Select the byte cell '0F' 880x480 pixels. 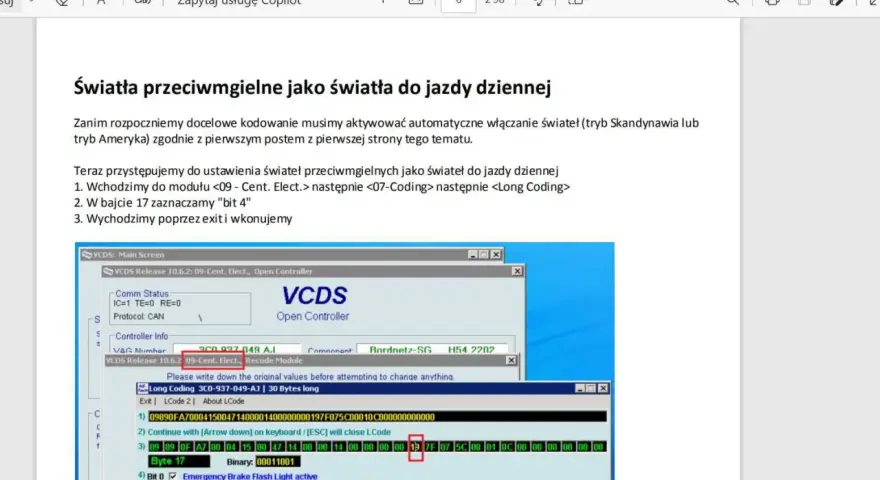point(185,447)
